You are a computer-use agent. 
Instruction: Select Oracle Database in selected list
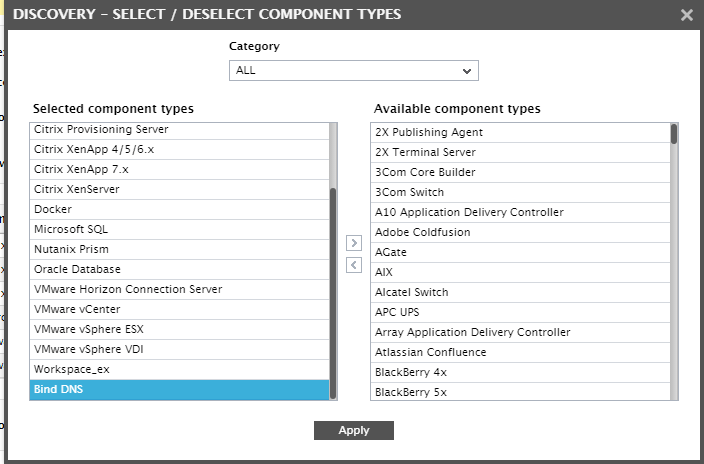pyautogui.click(x=179, y=270)
